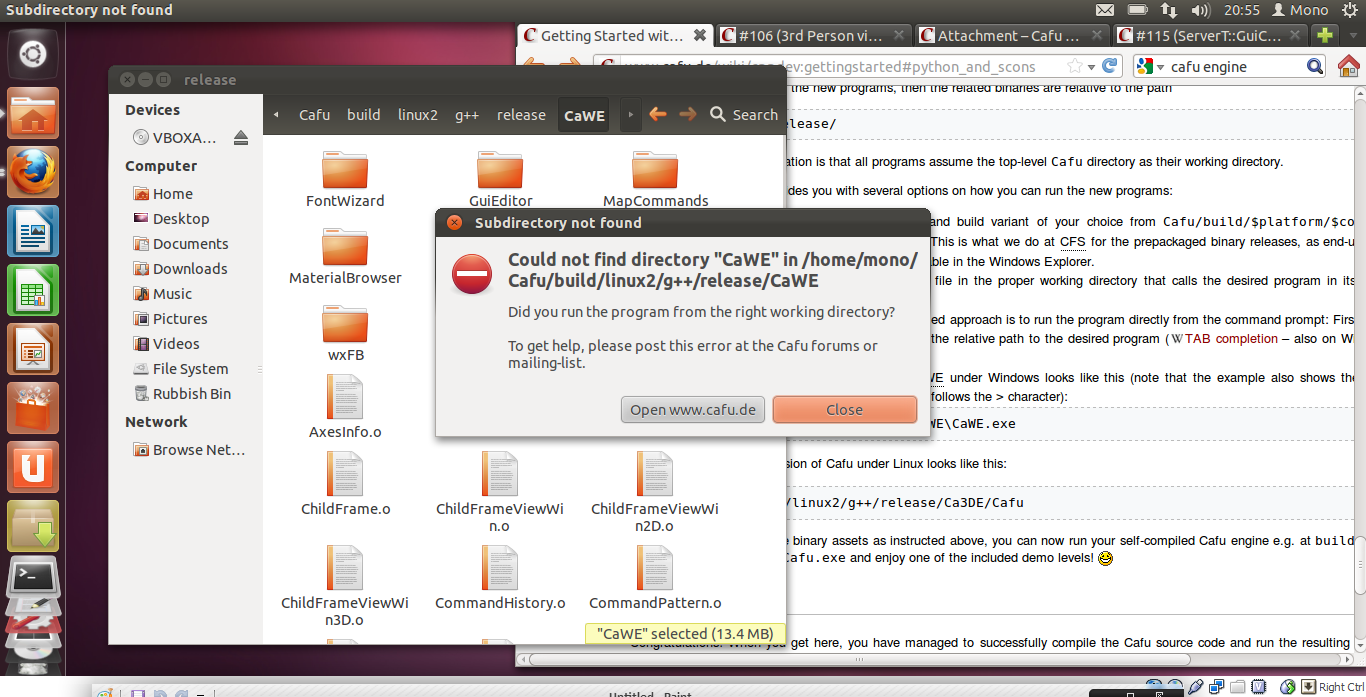This screenshot has height=697, width=1366.
Task: Select the ChildFrame.o file icon
Action: pyautogui.click(x=345, y=474)
